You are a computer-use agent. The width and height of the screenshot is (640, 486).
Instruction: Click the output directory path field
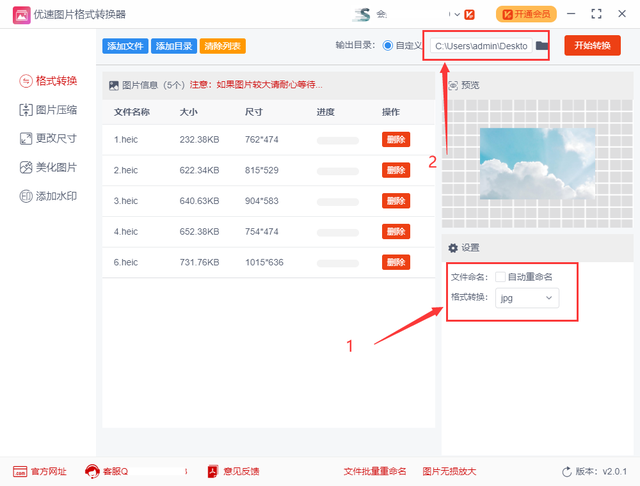point(481,46)
